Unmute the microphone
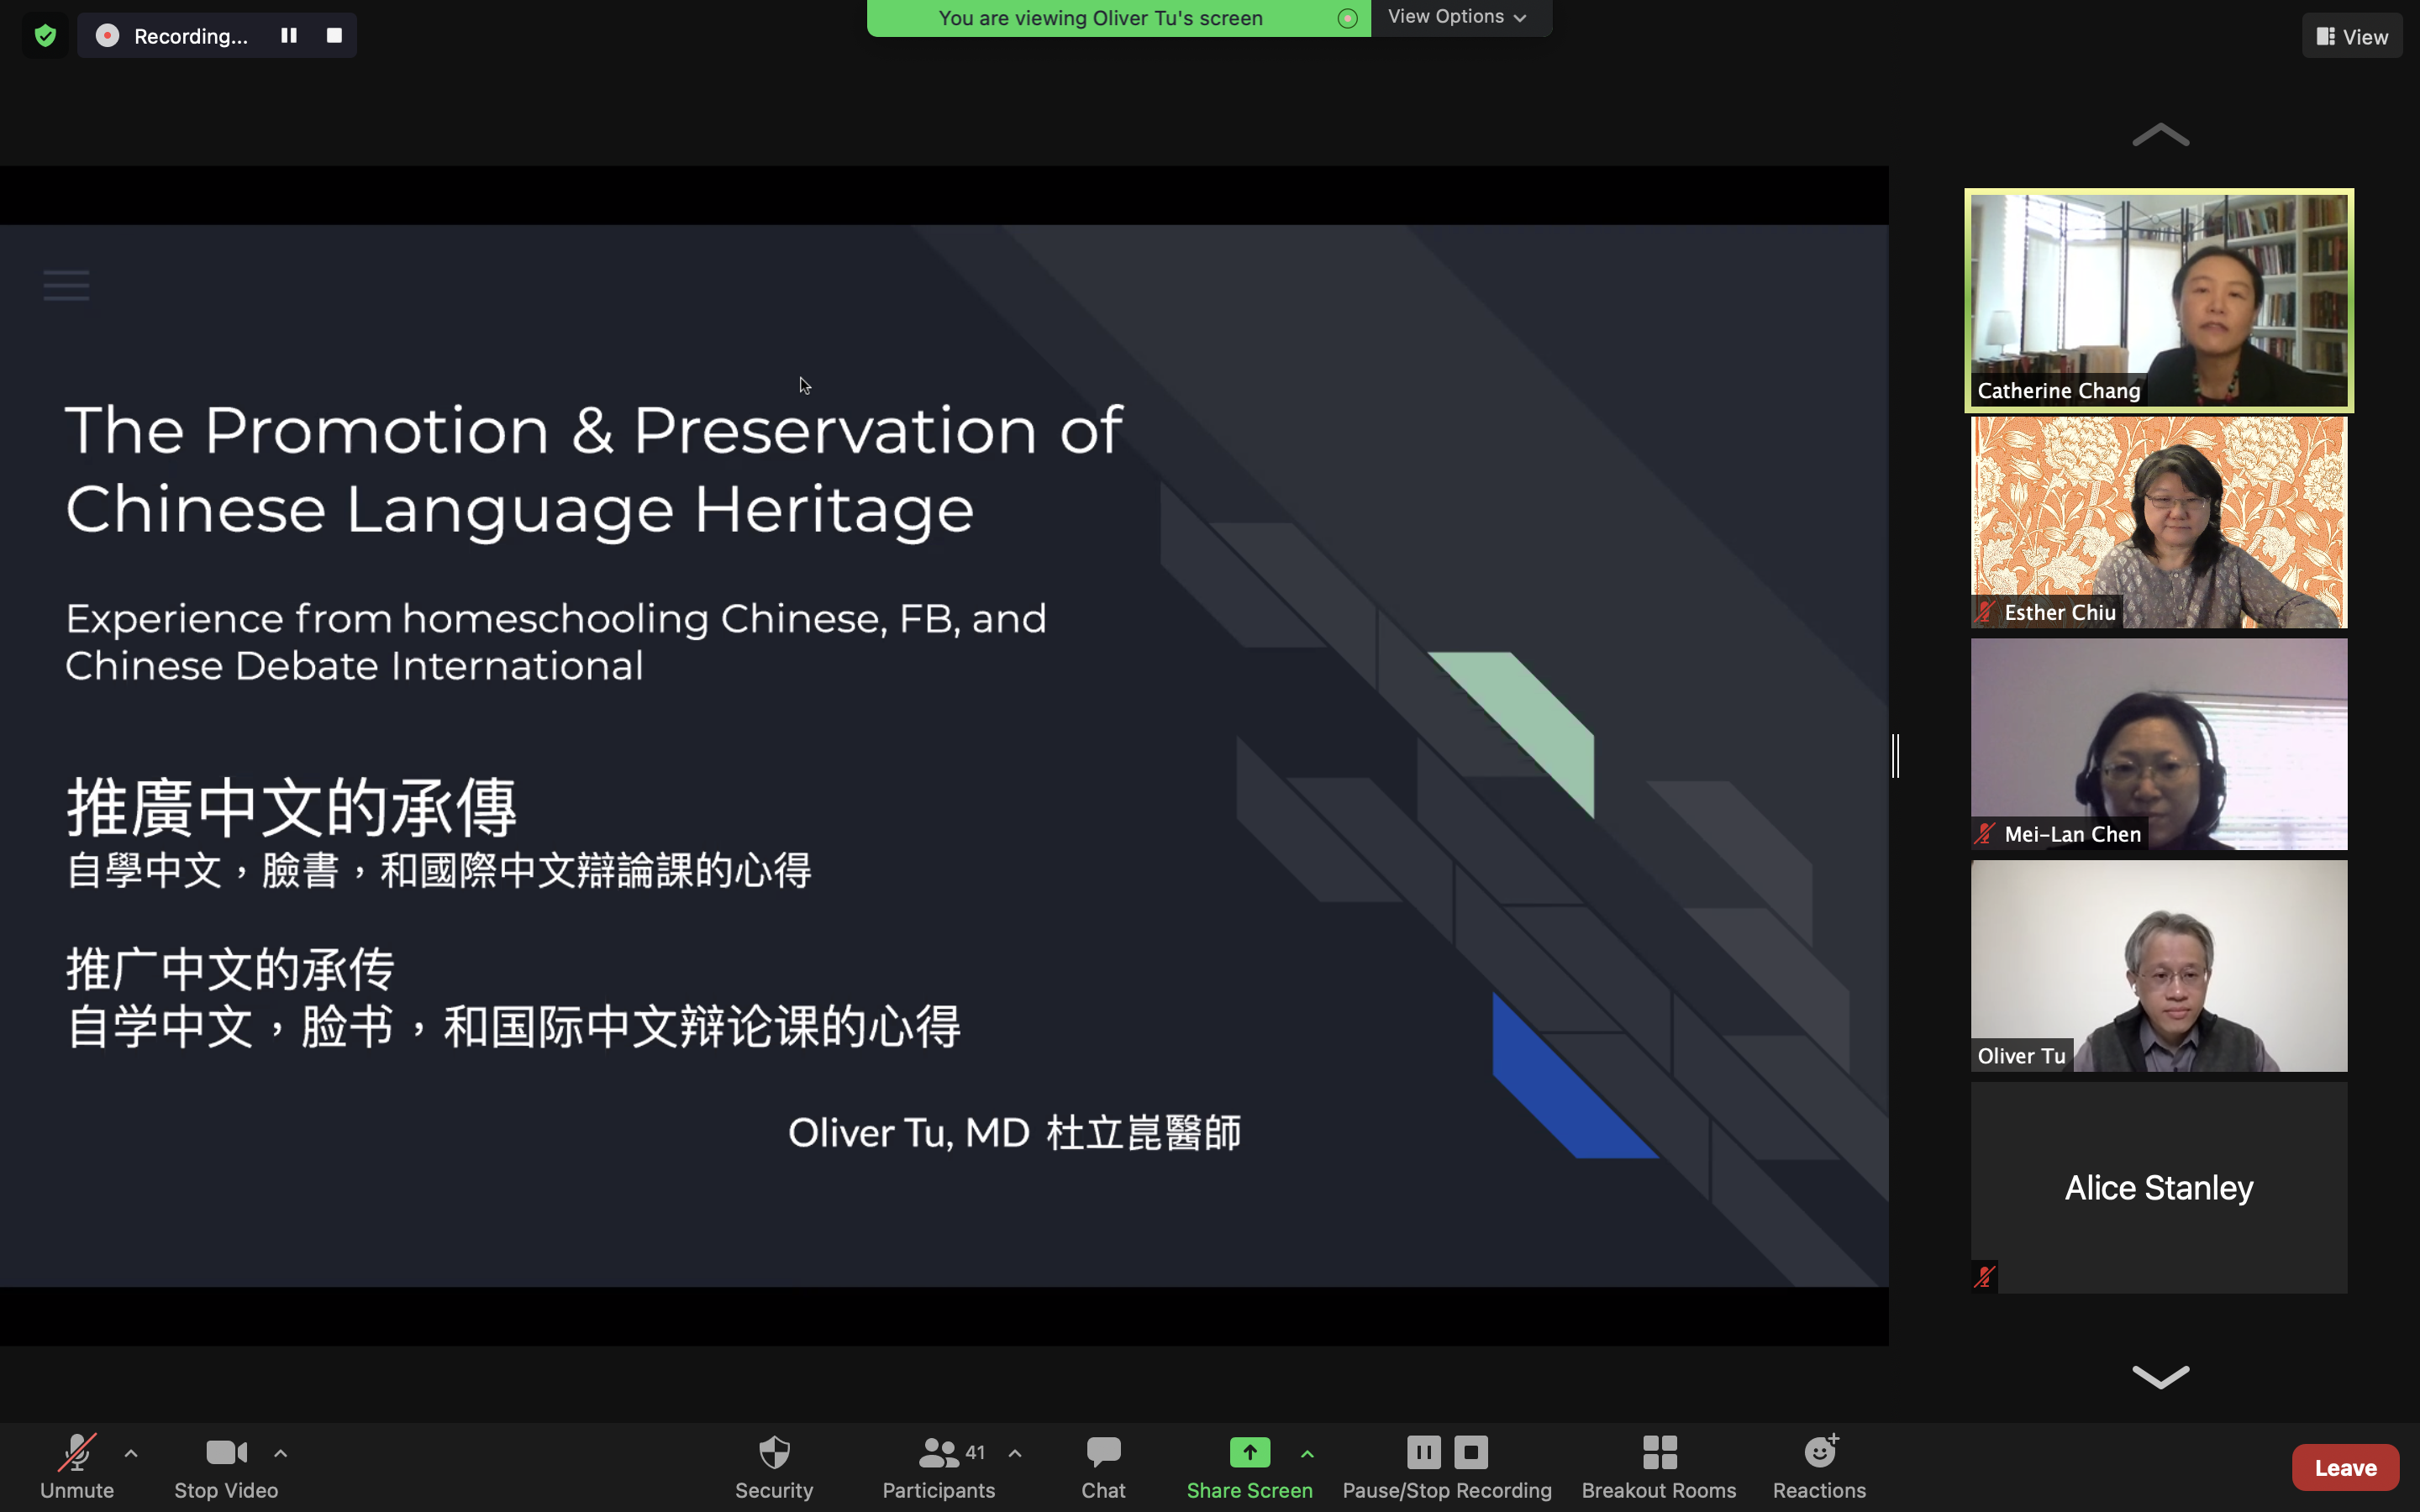This screenshot has height=1512, width=2420. [x=77, y=1466]
